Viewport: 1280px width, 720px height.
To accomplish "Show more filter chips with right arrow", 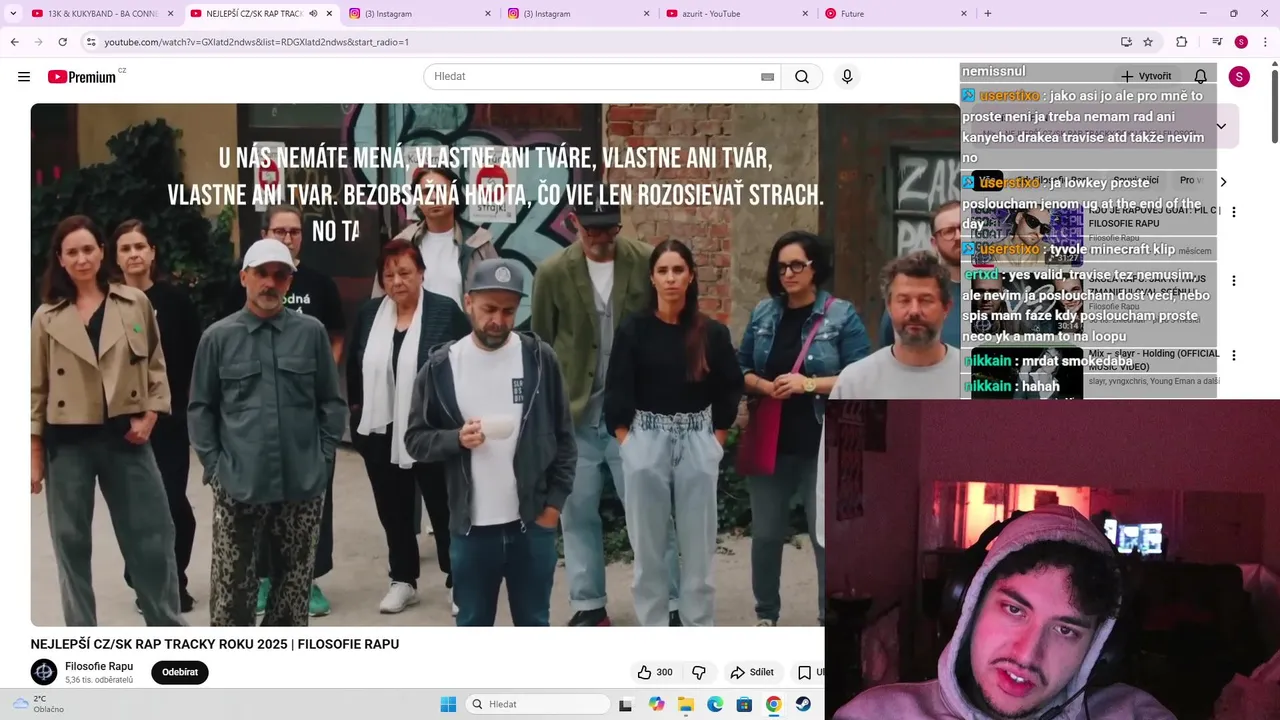I will (1223, 181).
